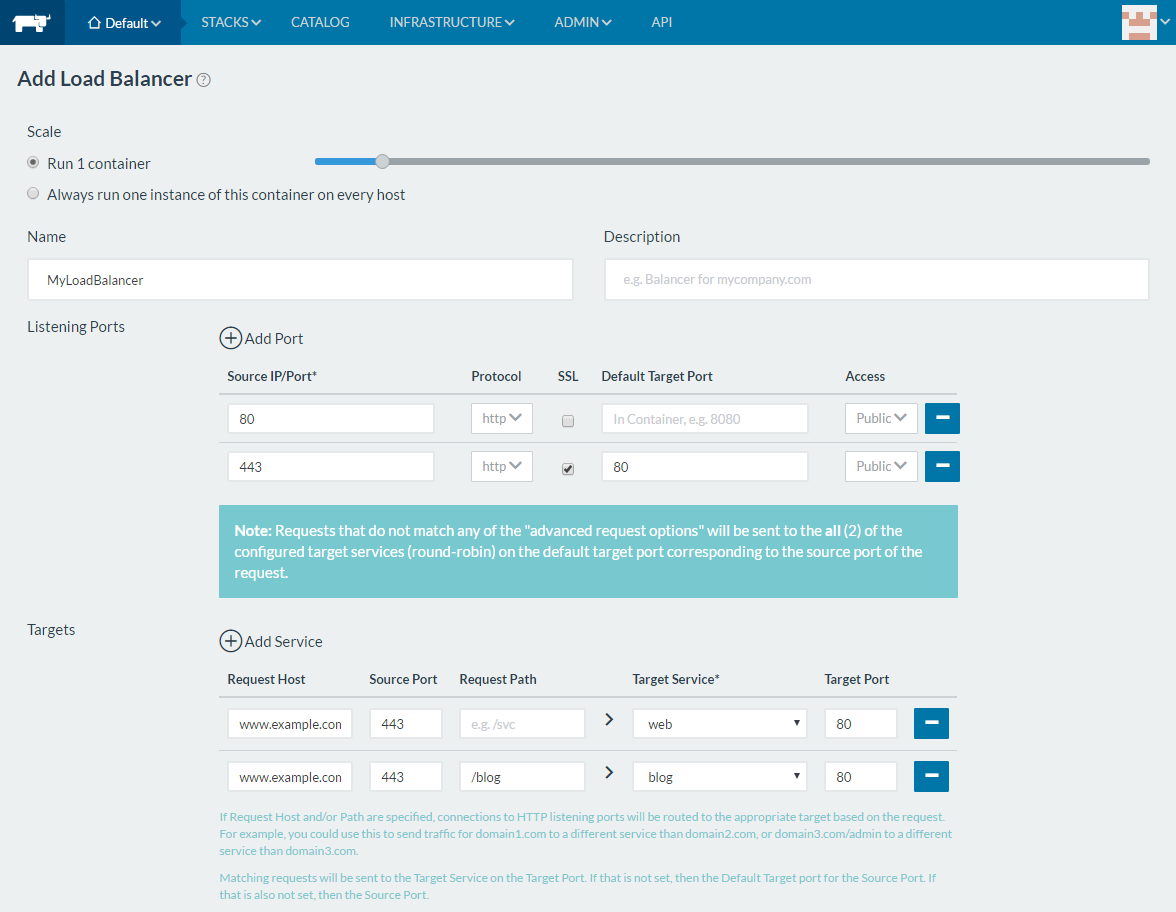This screenshot has height=912, width=1176.
Task: Choose always run one instance on every host
Action: pos(34,194)
